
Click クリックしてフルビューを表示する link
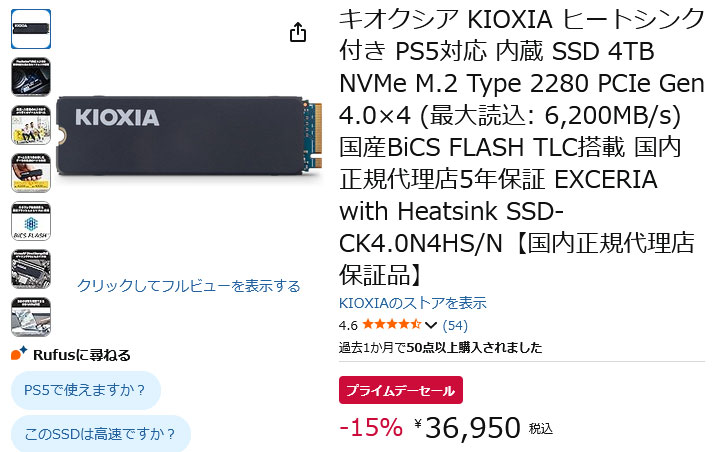pos(189,286)
